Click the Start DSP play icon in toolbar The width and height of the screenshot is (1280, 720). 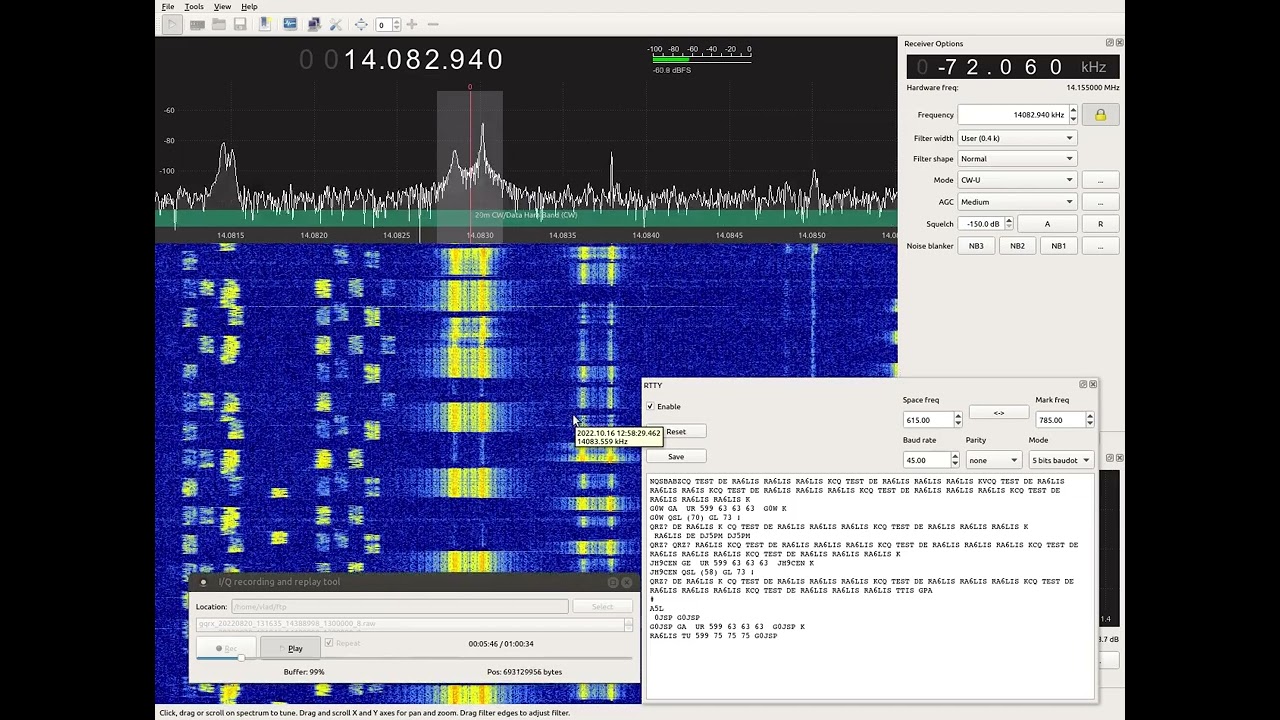coord(172,24)
